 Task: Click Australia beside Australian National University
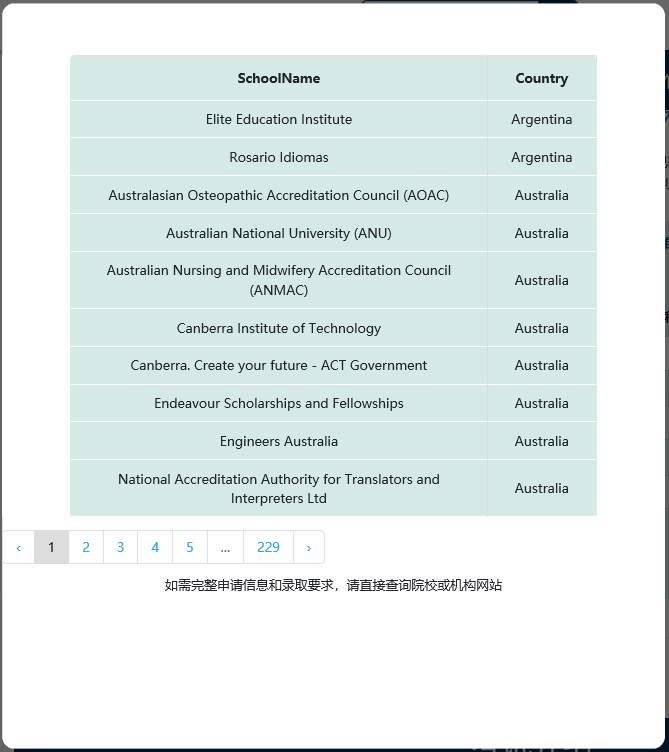(542, 233)
